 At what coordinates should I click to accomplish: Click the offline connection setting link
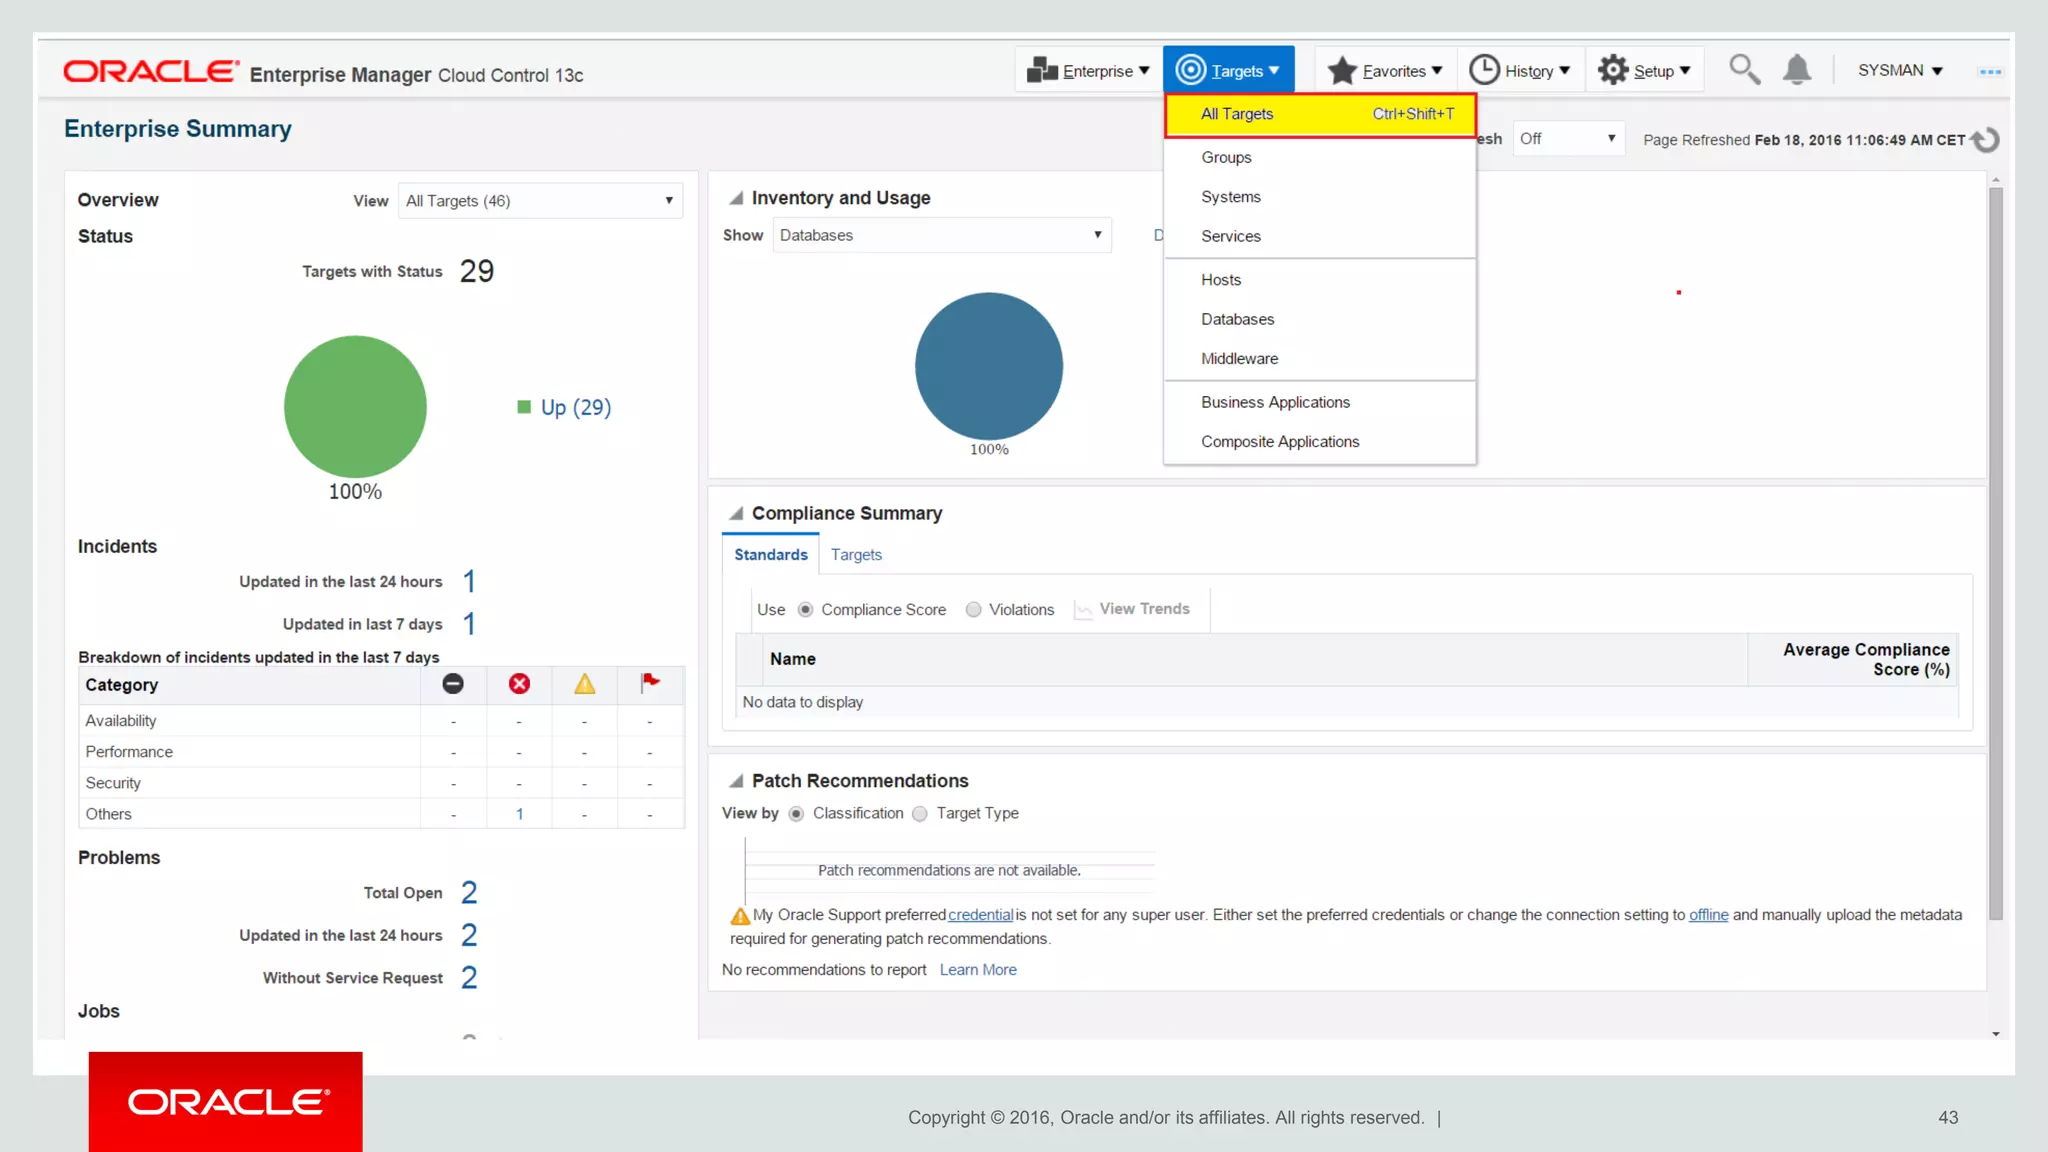tap(1708, 915)
